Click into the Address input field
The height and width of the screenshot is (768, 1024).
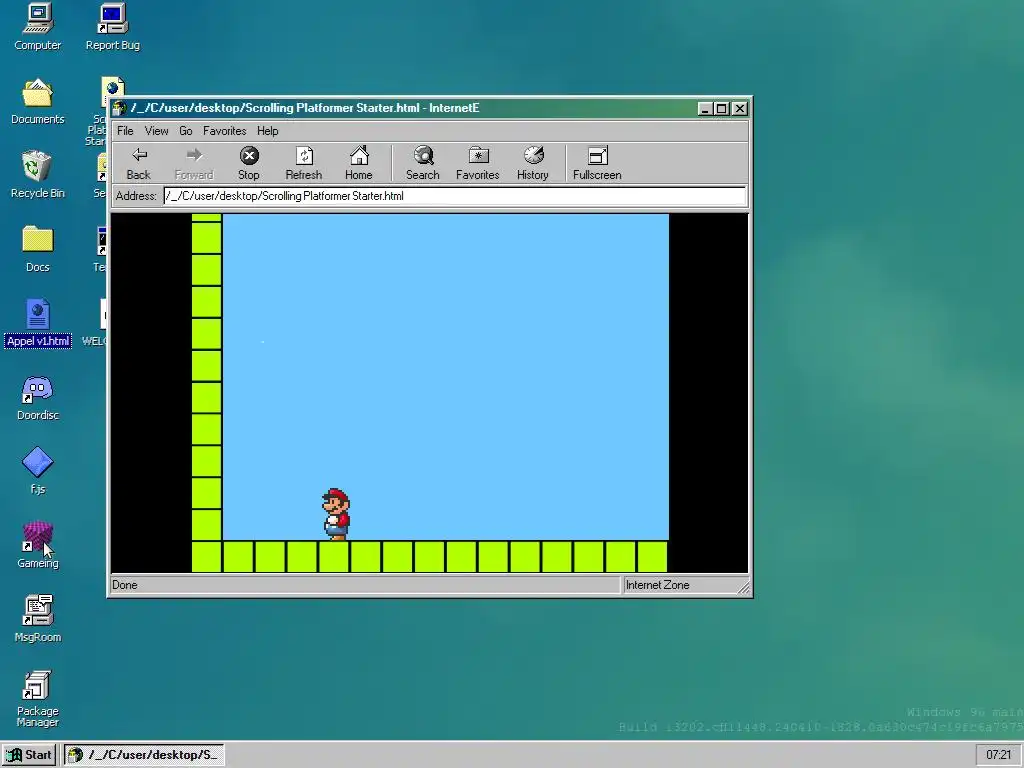coord(455,196)
